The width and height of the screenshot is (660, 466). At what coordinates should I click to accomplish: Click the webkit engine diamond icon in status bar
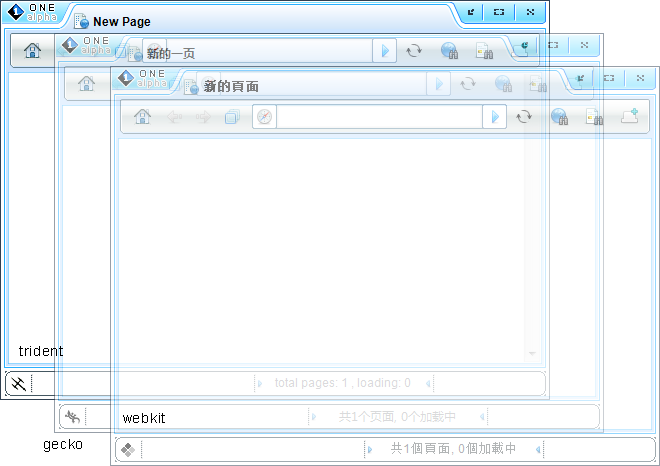128,450
